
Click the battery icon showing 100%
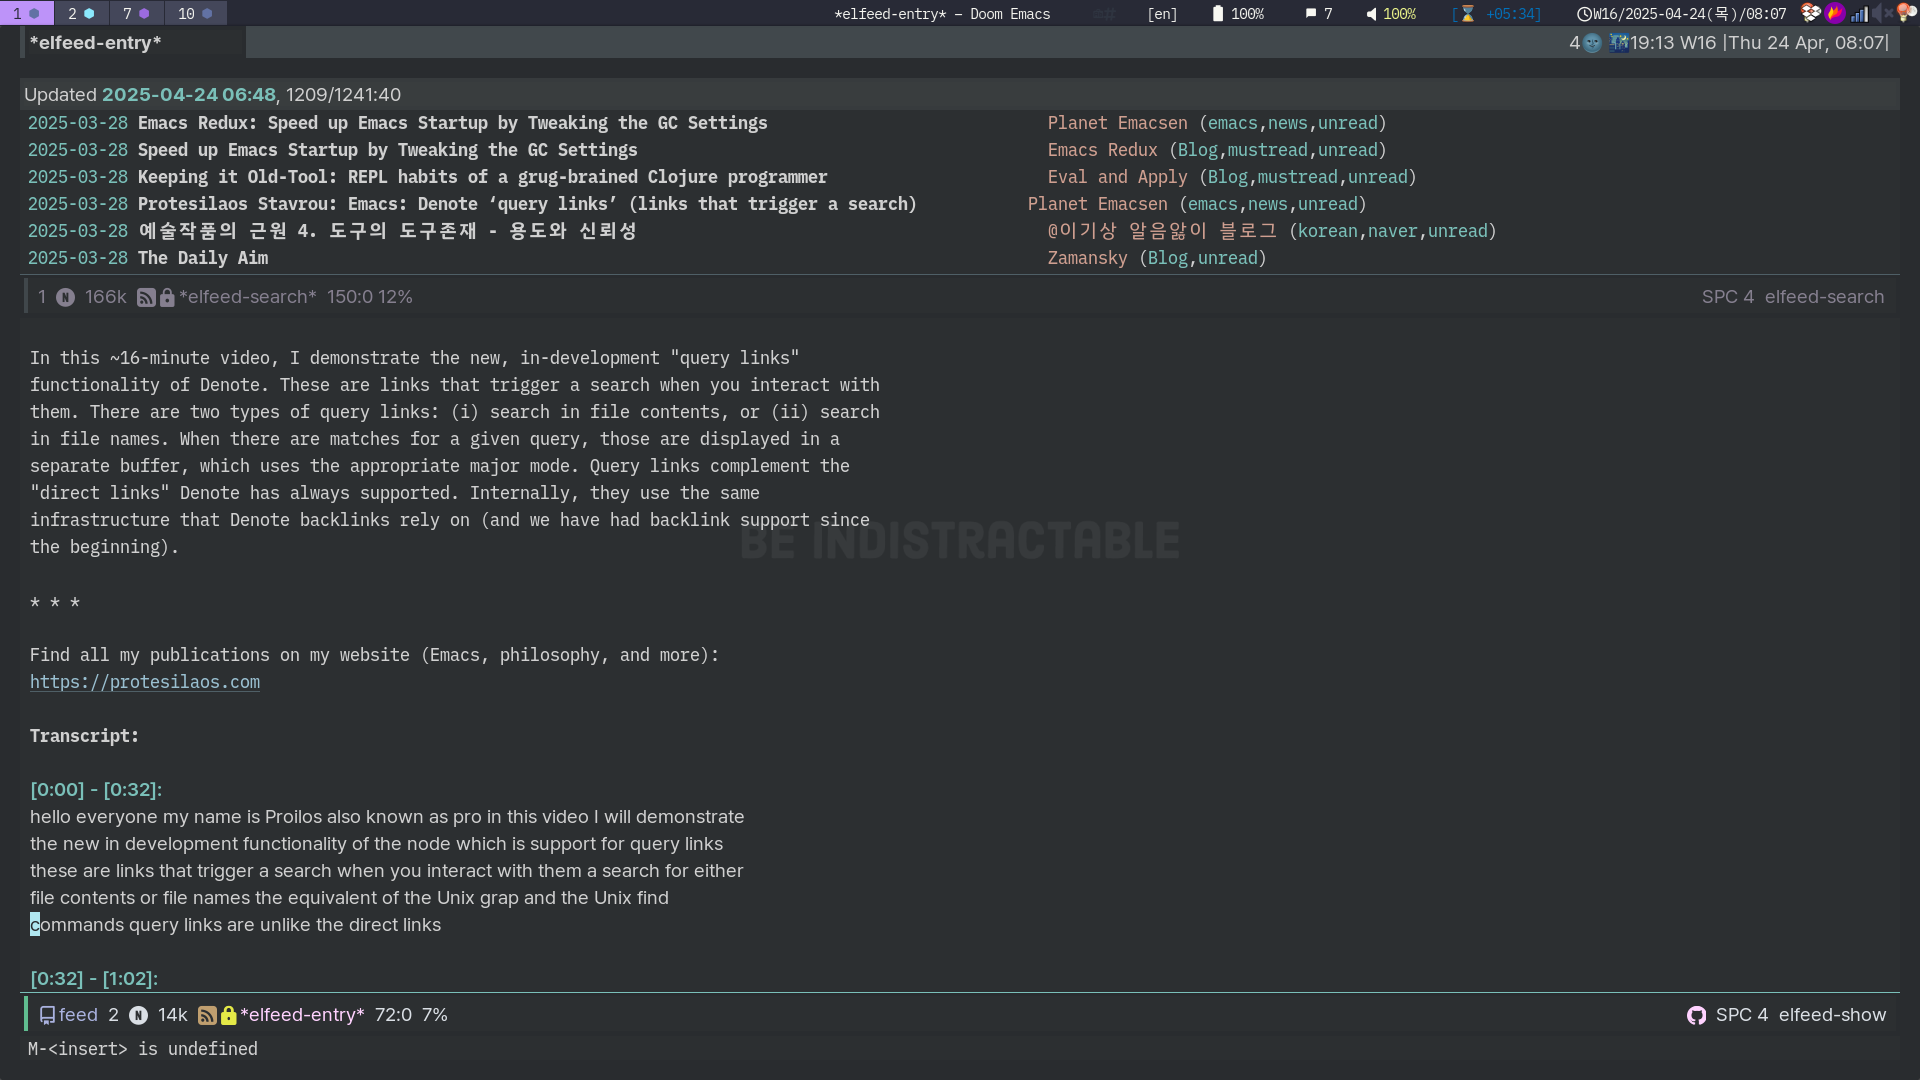[1217, 14]
